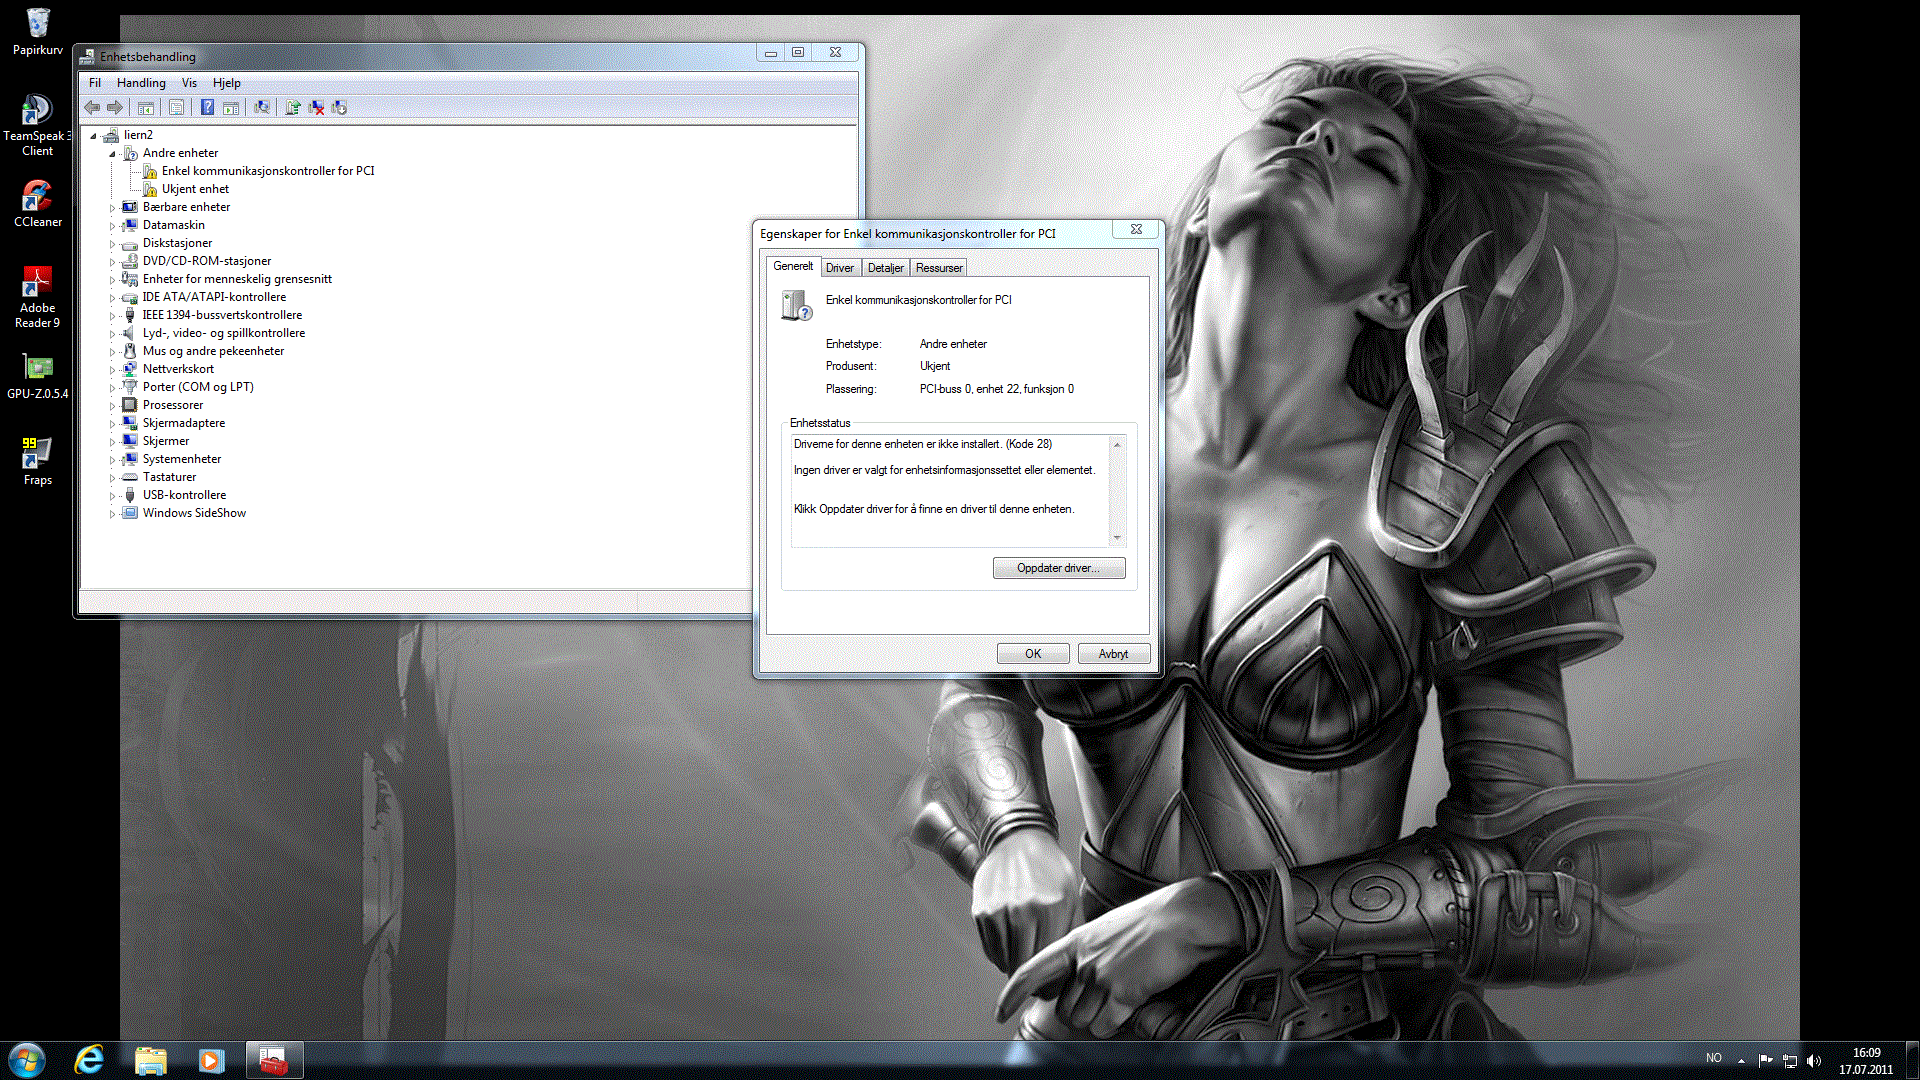Select the Ukjent enhet tree item
The height and width of the screenshot is (1080, 1920).
[x=195, y=189]
